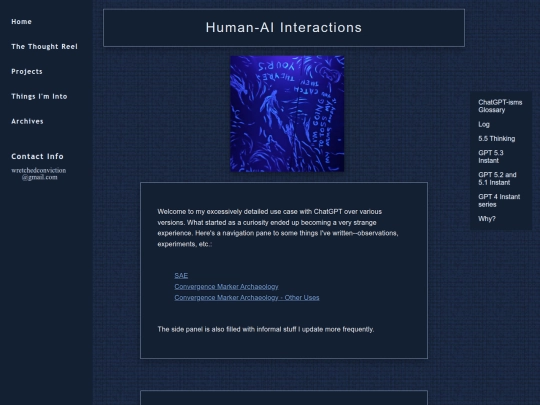The height and width of the screenshot is (405, 540).
Task: Click the wretchedconviction@gmail.com email address
Action: (x=39, y=174)
